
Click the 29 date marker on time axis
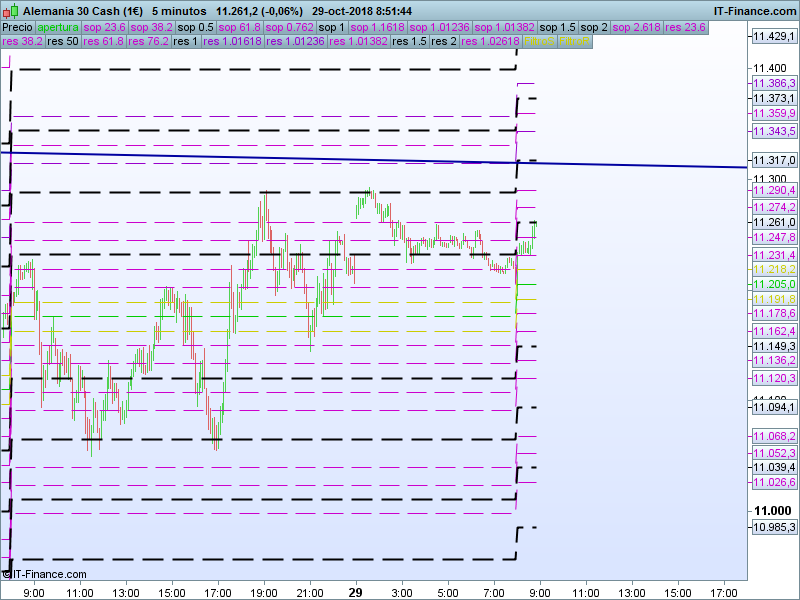355,592
